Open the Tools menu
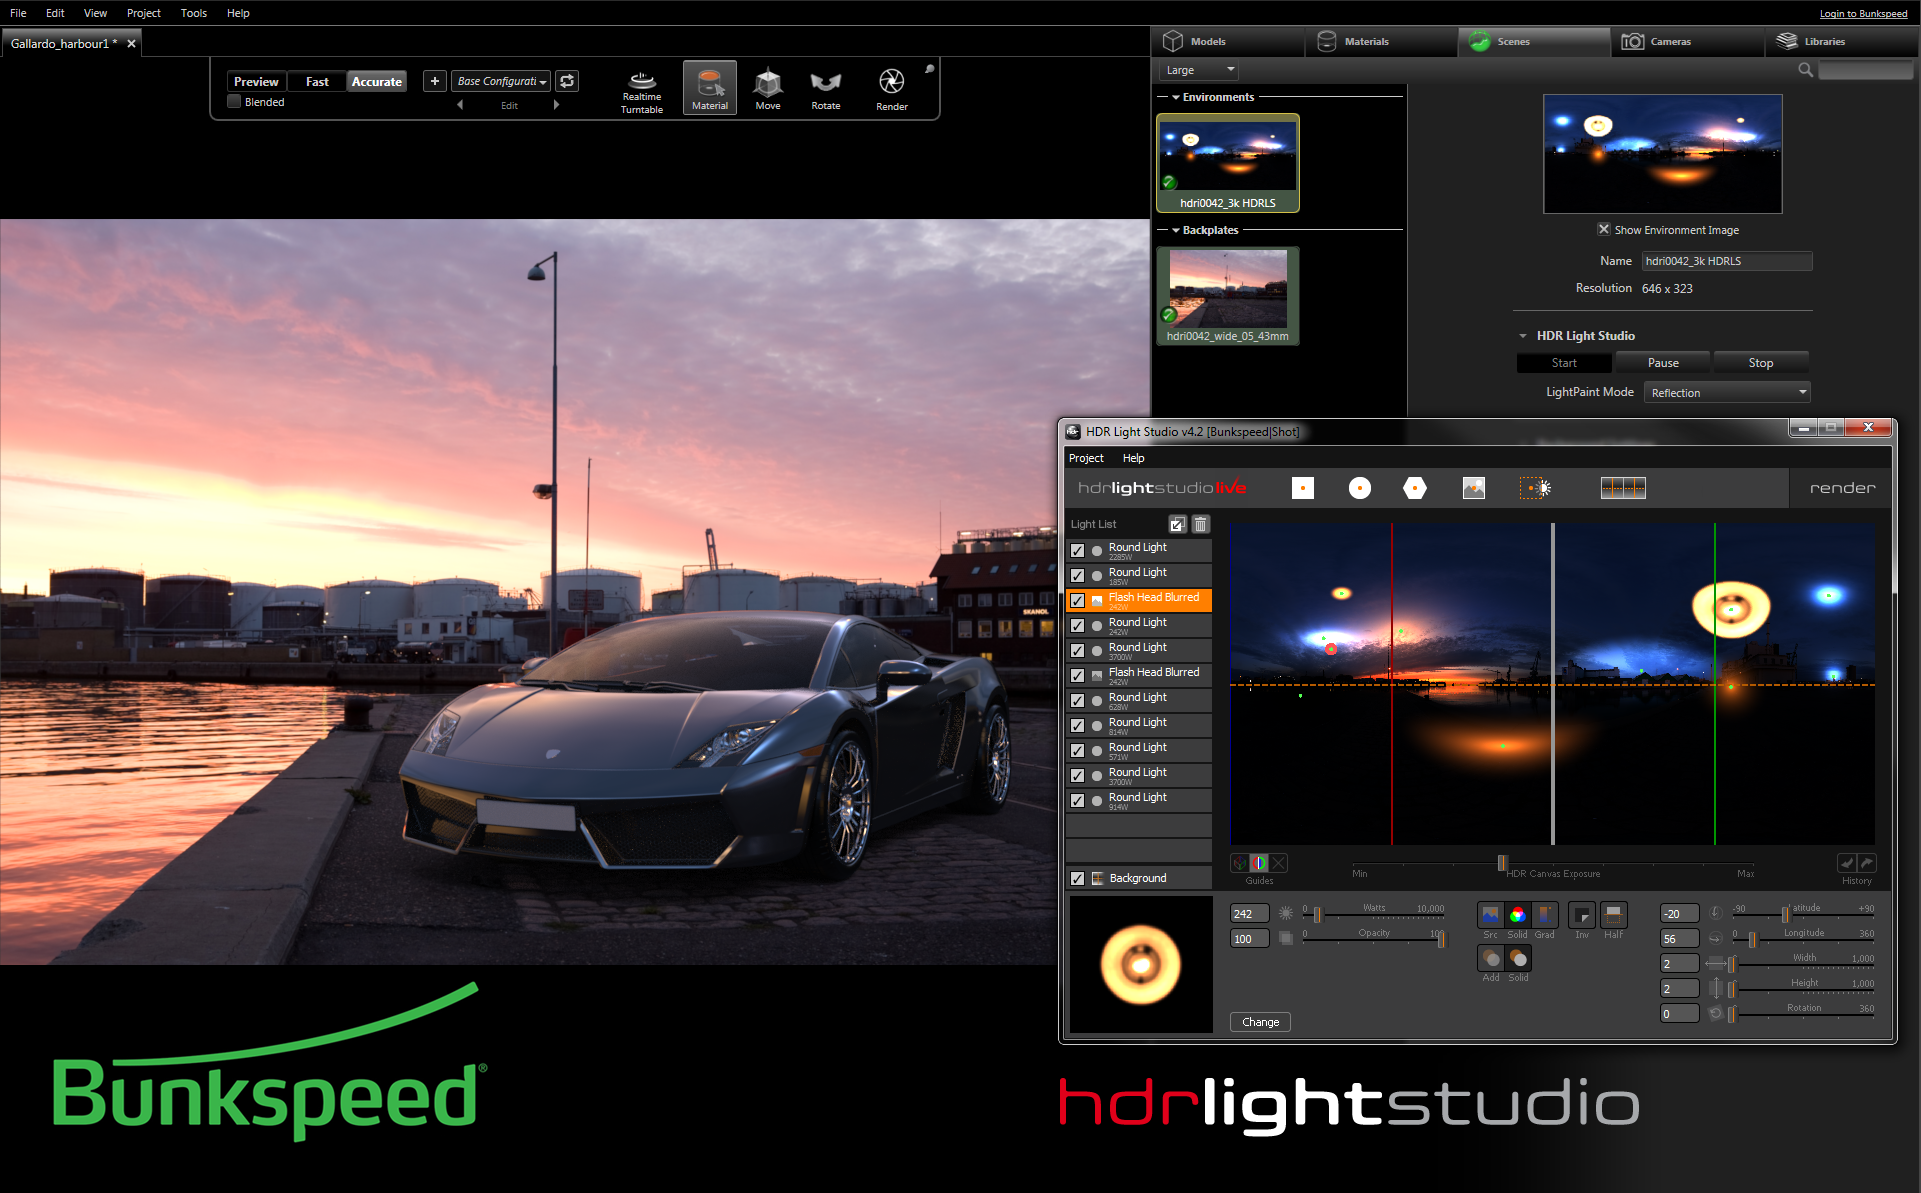This screenshot has height=1193, width=1921. tap(193, 13)
